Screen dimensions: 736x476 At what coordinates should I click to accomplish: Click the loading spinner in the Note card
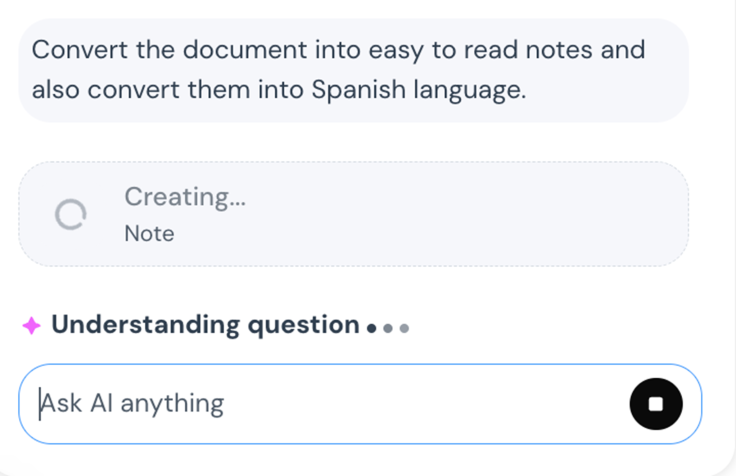(70, 214)
